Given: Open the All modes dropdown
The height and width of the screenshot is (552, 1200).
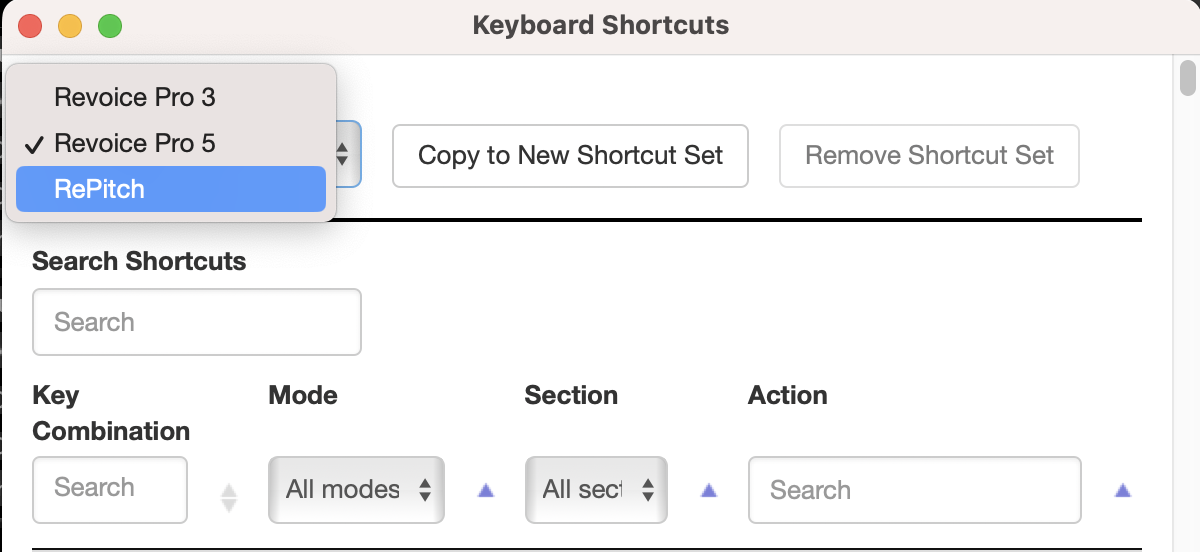Looking at the screenshot, I should (x=356, y=490).
